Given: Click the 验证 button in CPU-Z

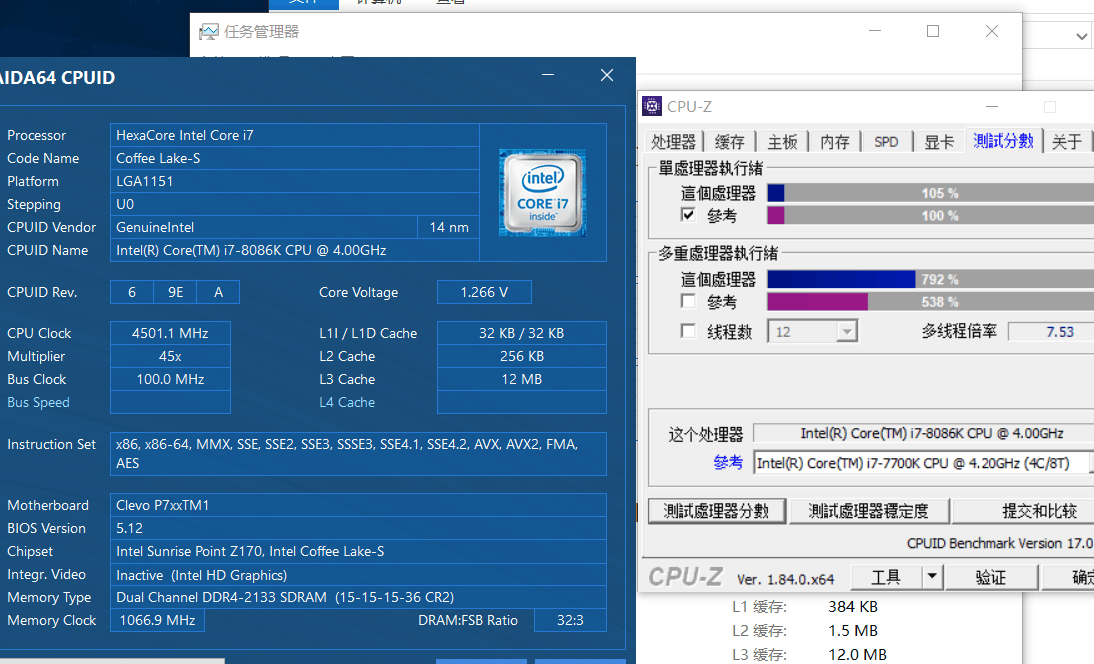Looking at the screenshot, I should coord(991,577).
